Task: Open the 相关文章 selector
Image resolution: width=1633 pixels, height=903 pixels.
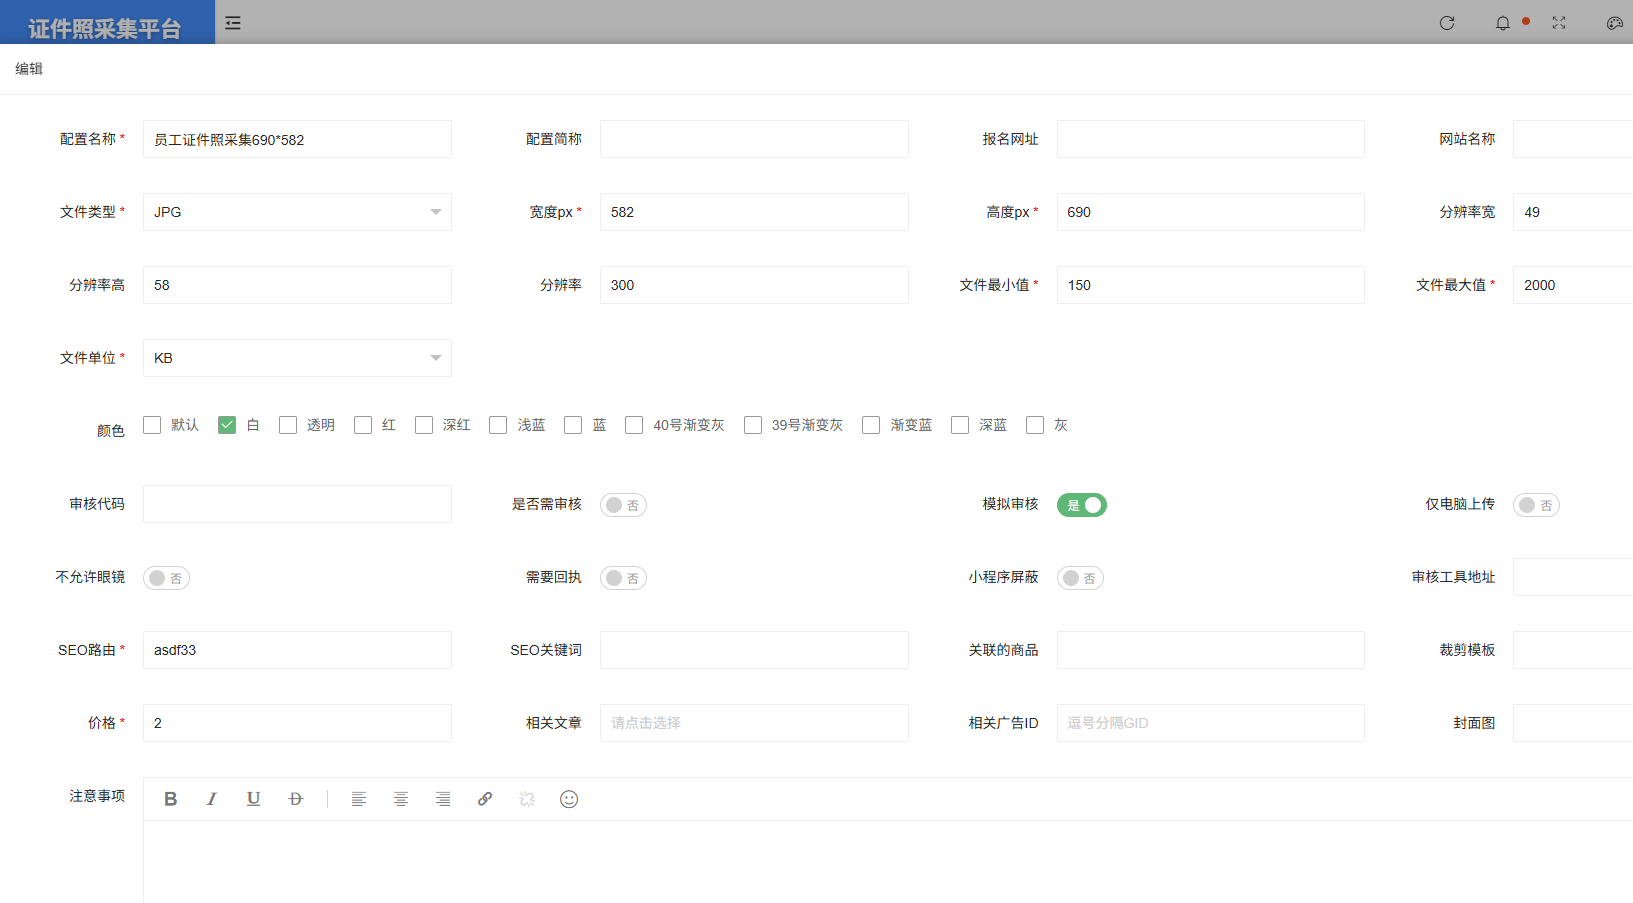Action: coord(754,723)
